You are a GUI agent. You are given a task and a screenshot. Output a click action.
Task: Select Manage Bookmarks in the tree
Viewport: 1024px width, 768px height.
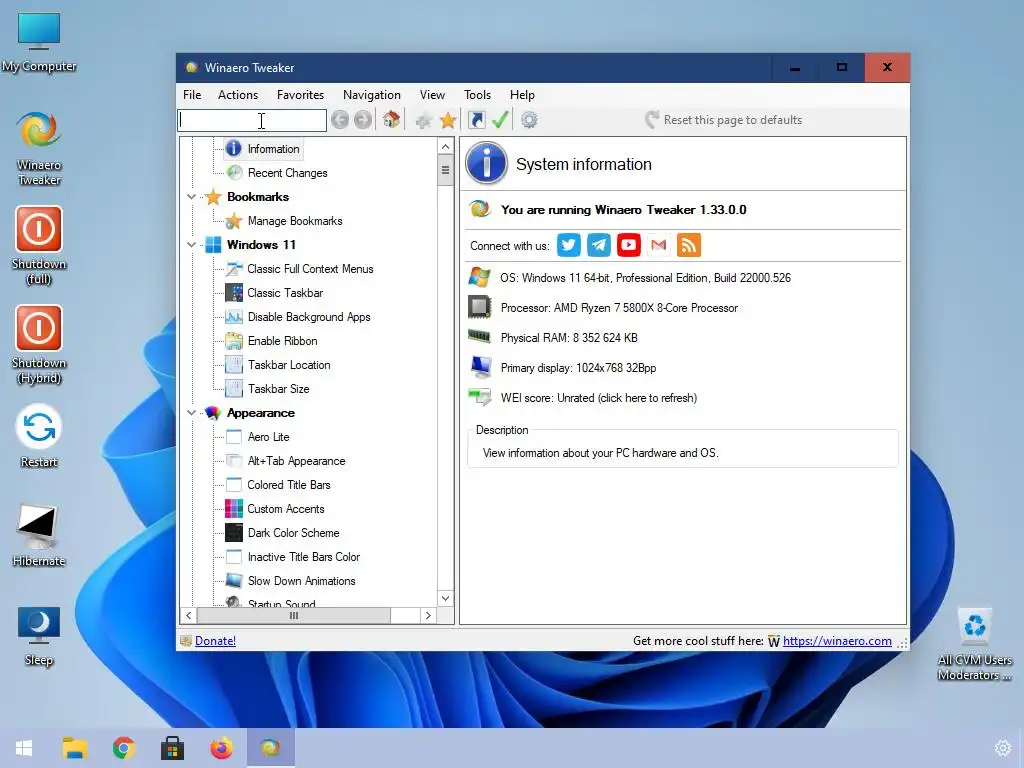coord(284,221)
